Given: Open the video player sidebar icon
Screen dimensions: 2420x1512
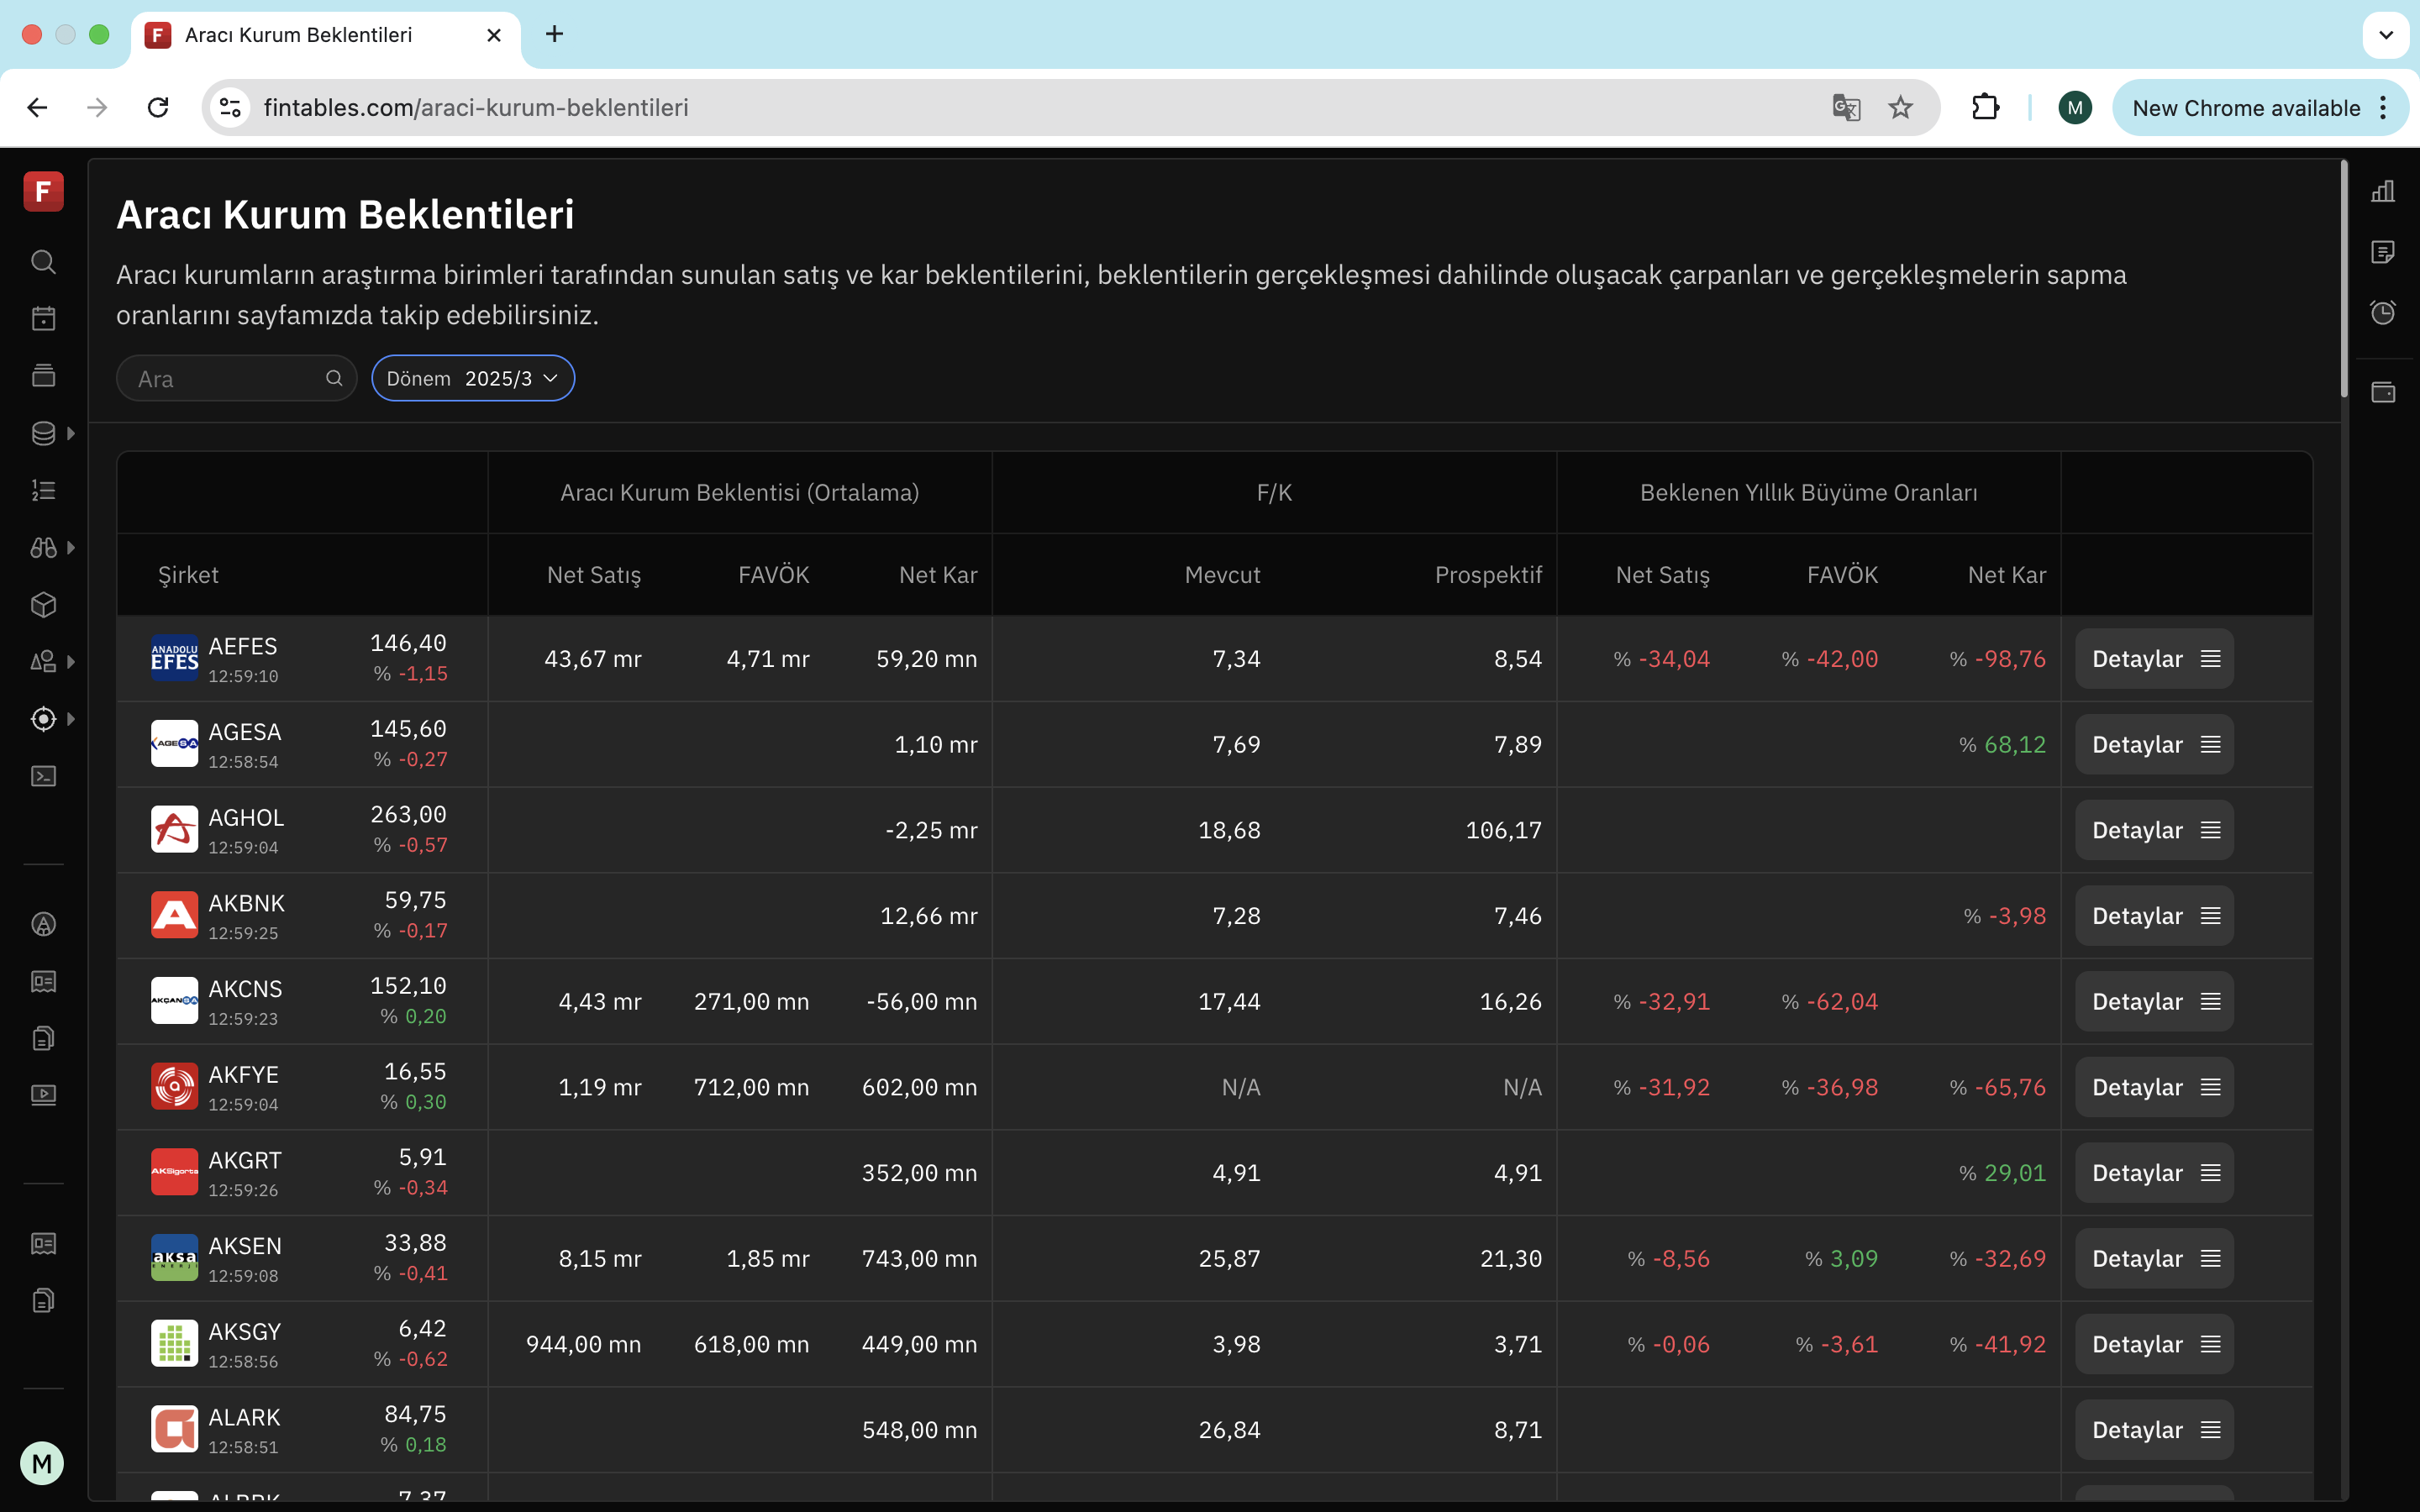Looking at the screenshot, I should (x=43, y=1095).
